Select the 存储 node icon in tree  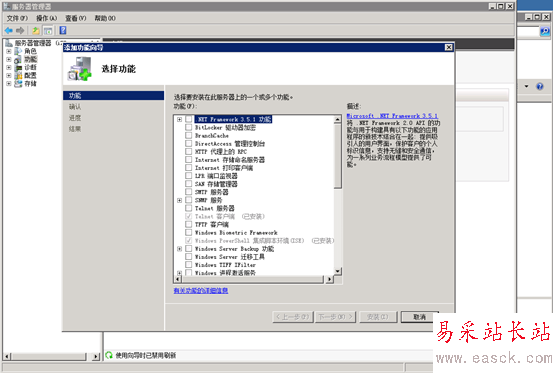coord(18,84)
